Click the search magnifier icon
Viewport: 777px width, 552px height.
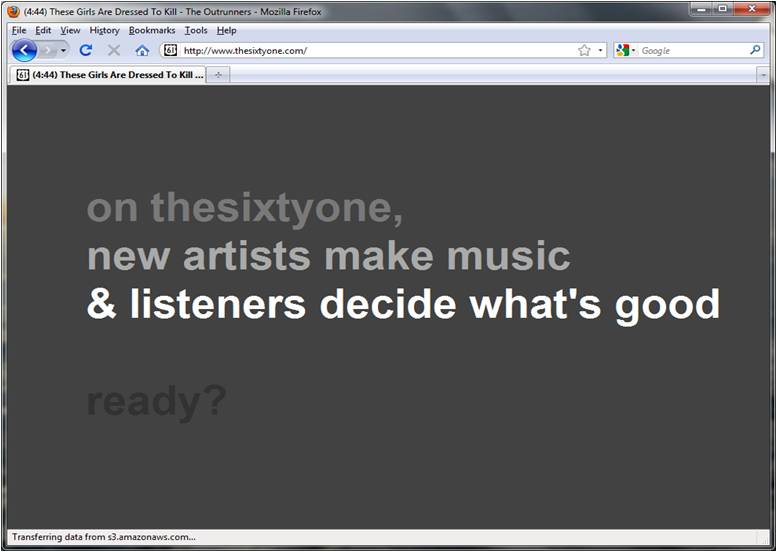pos(755,50)
